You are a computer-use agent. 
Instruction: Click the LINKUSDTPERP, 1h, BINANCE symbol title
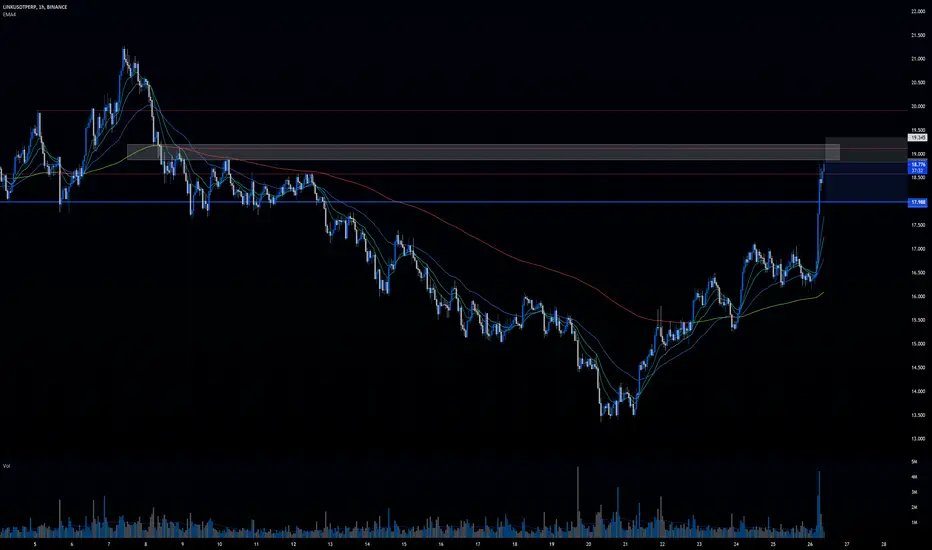pyautogui.click(x=35, y=7)
